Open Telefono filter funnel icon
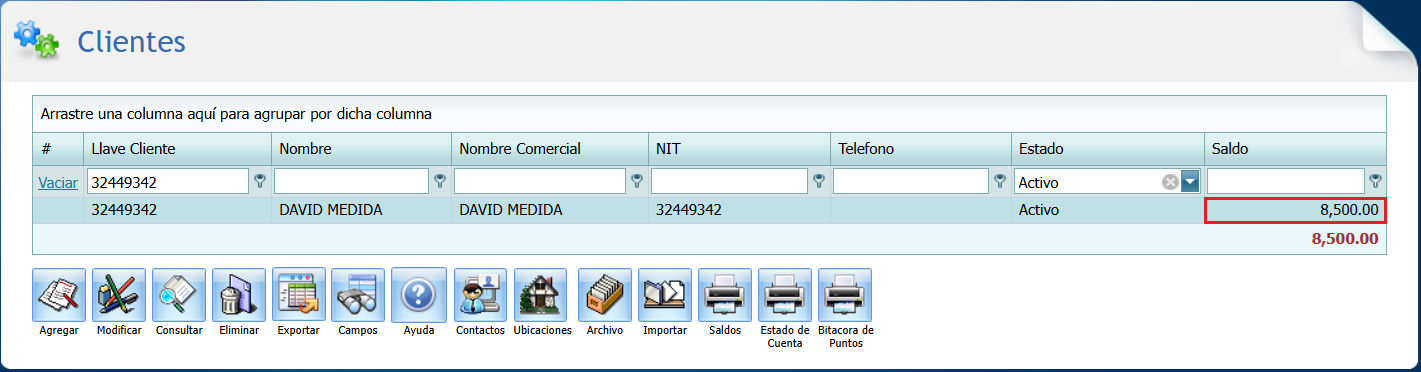The width and height of the screenshot is (1421, 372). click(x=1000, y=181)
